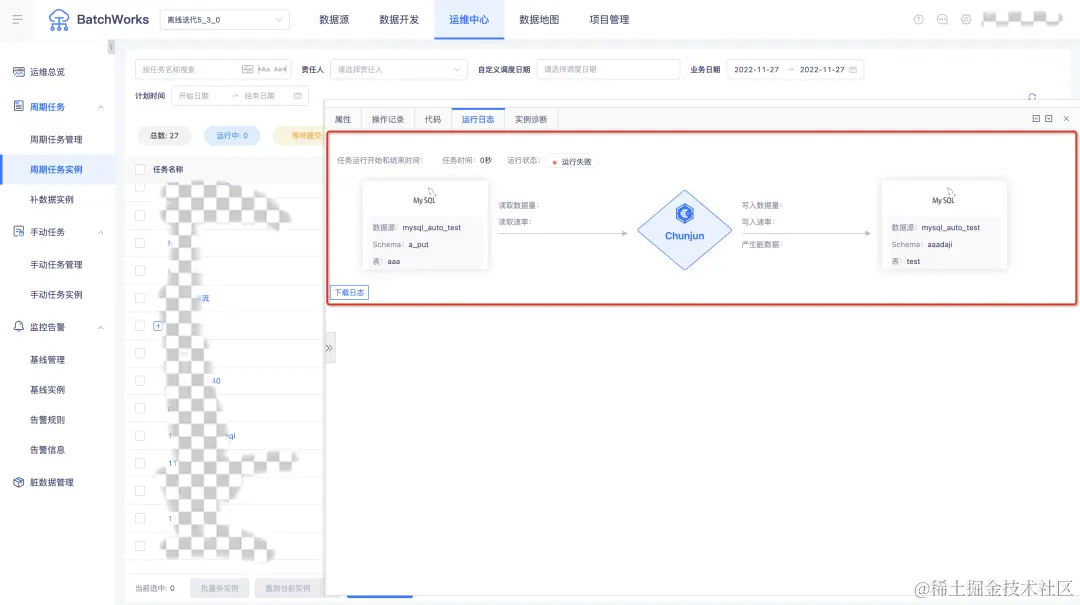This screenshot has width=1080, height=605.
Task: Switch to the 属性 tab
Action: point(343,119)
